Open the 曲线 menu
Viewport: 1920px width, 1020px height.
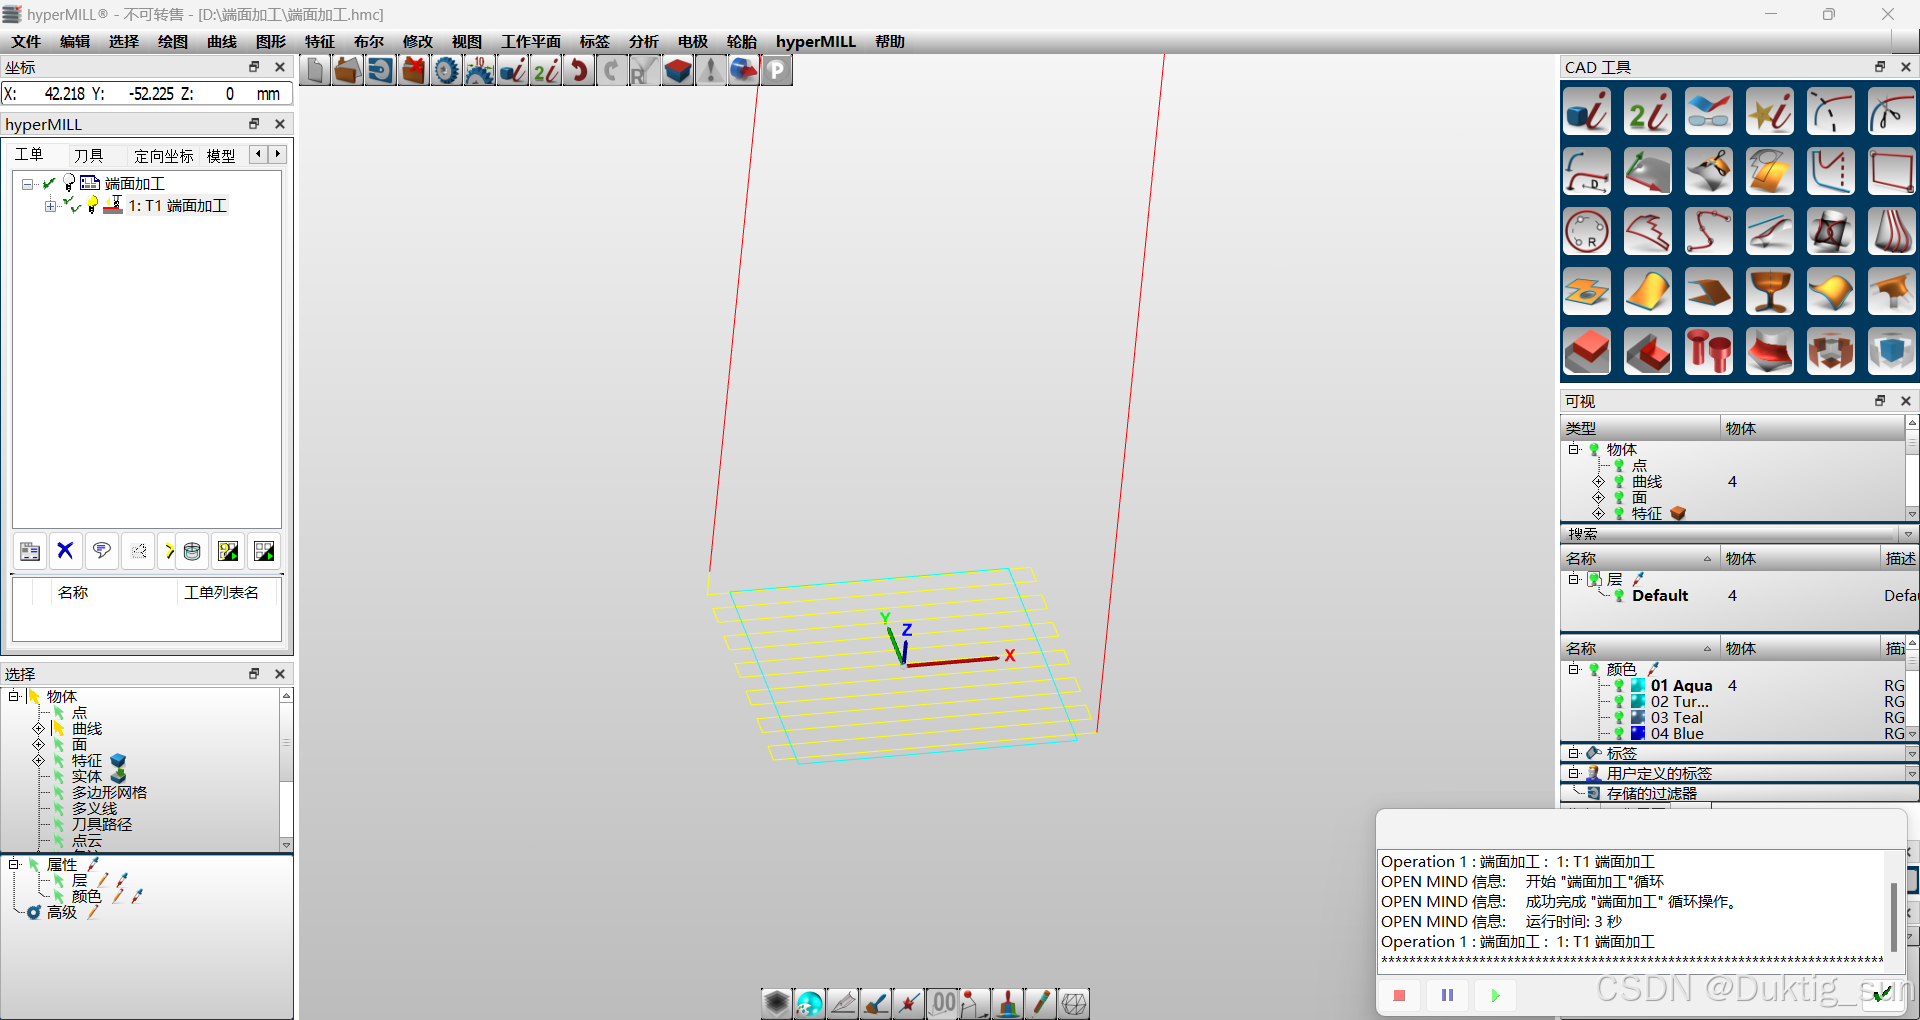click(222, 41)
